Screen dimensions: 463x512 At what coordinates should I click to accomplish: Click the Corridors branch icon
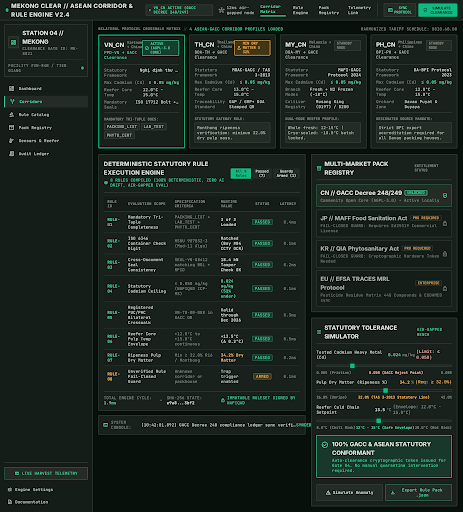(x=12, y=101)
